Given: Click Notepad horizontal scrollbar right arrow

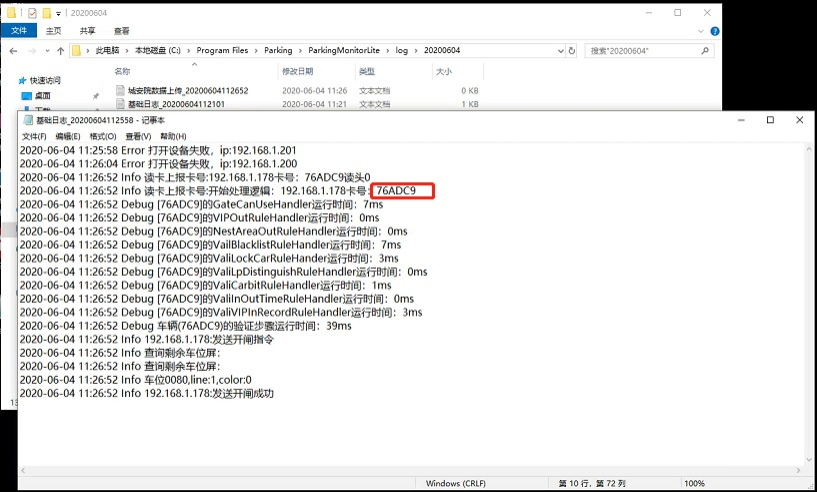Looking at the screenshot, I should [798, 470].
